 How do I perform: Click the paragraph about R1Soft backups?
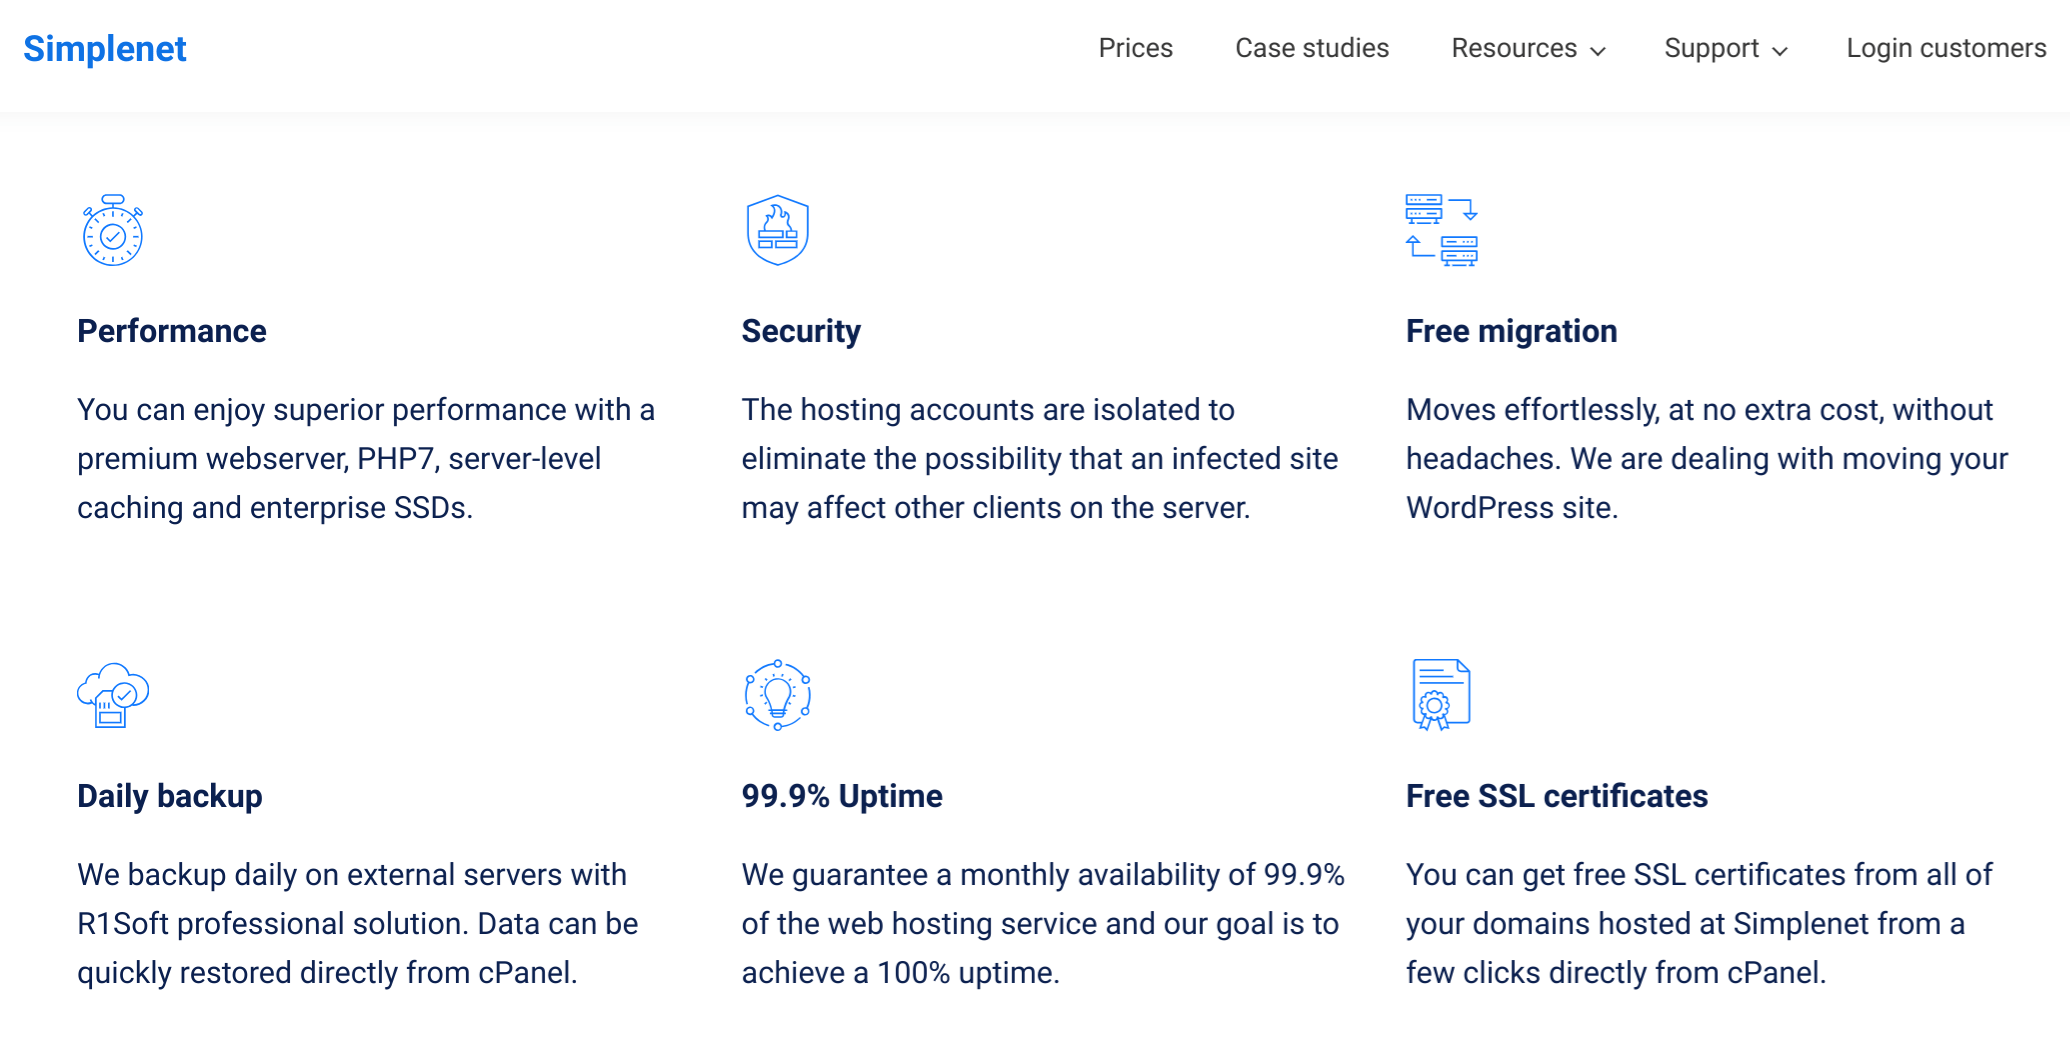[358, 924]
